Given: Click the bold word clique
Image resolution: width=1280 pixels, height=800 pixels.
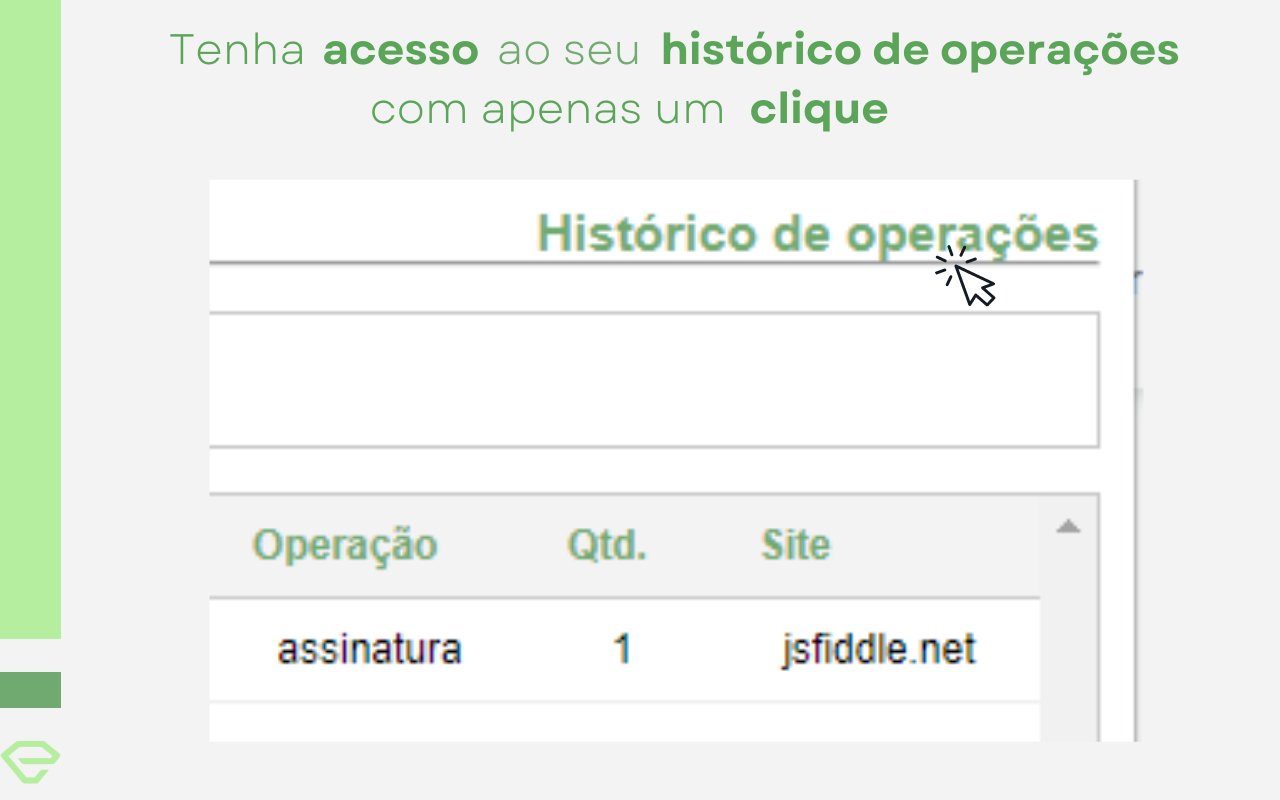Looking at the screenshot, I should 819,109.
